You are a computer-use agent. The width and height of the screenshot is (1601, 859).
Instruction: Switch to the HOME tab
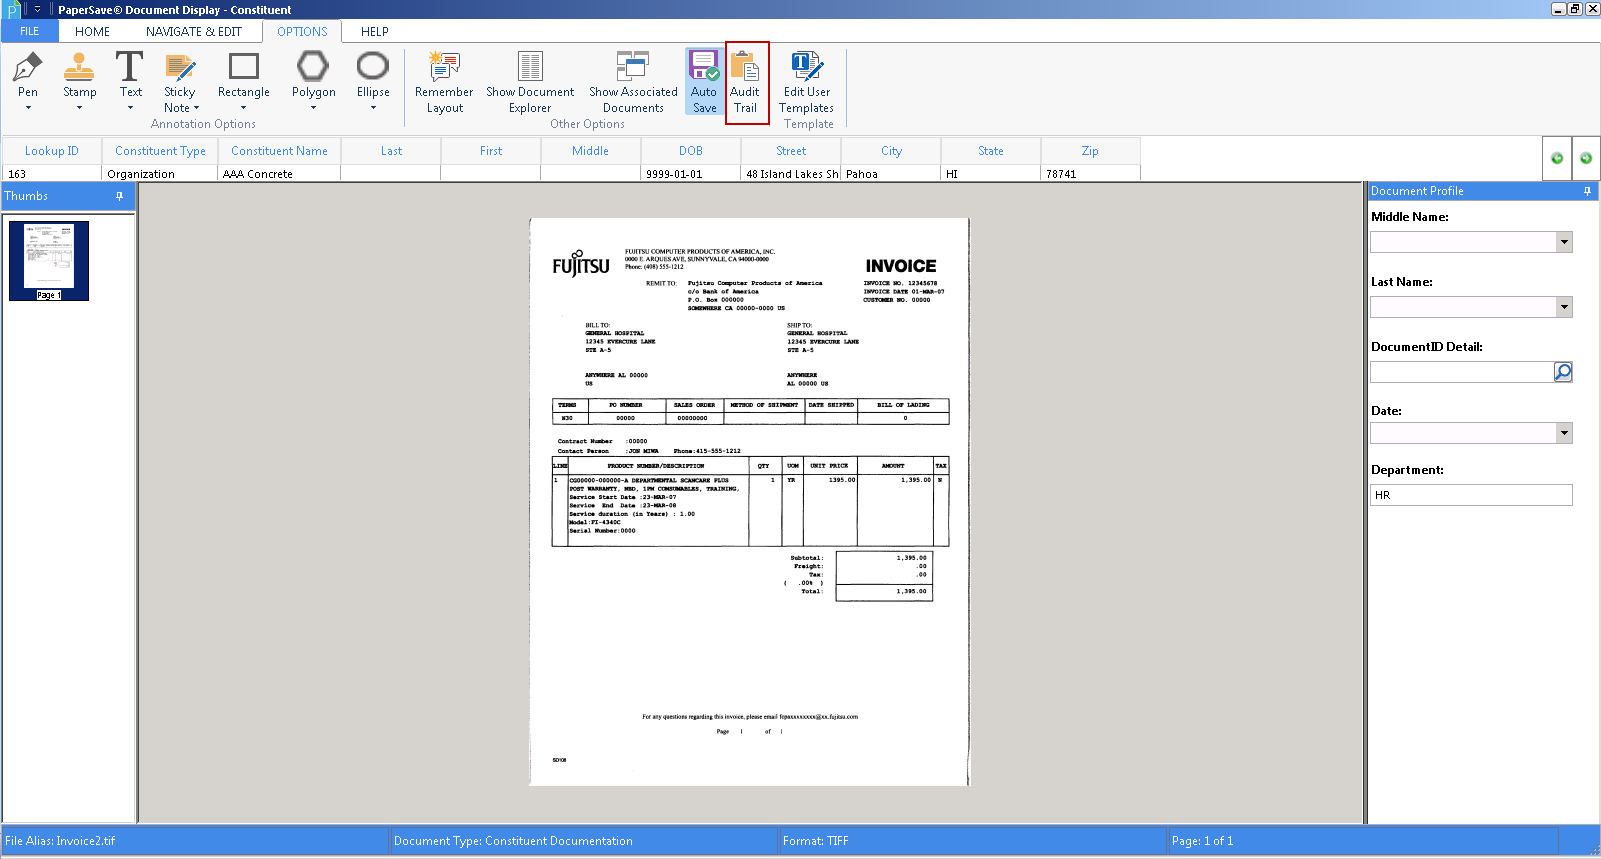pos(92,31)
